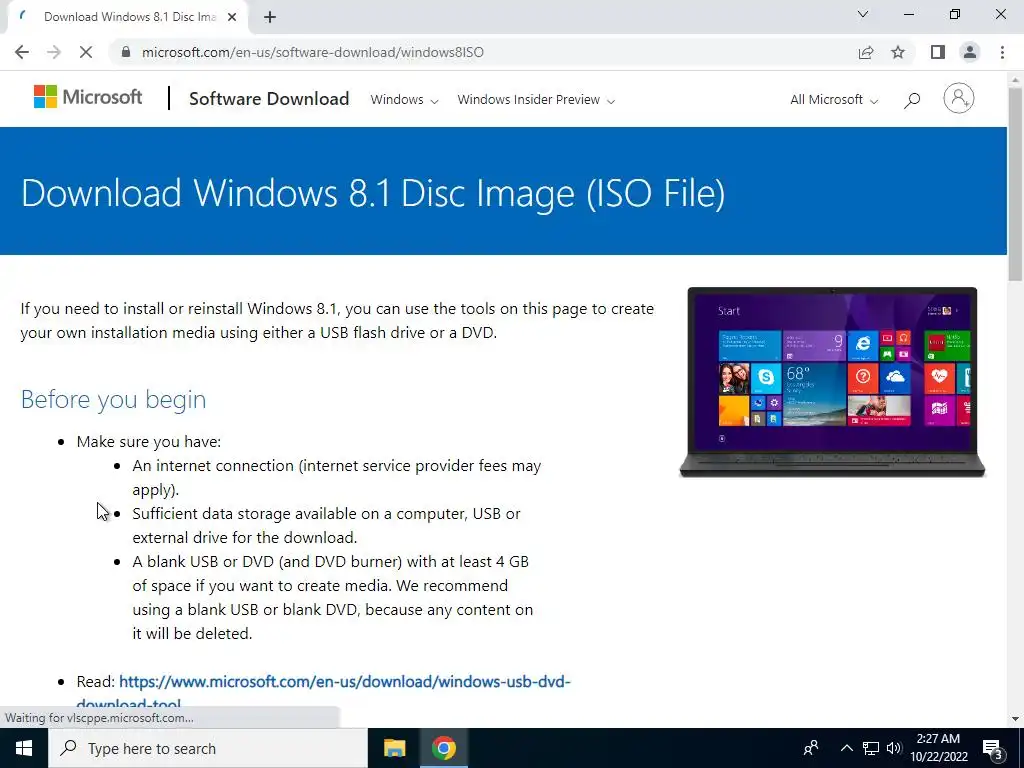1024x768 pixels.
Task: Click the 'Make sure you have:' text
Action: 149,442
